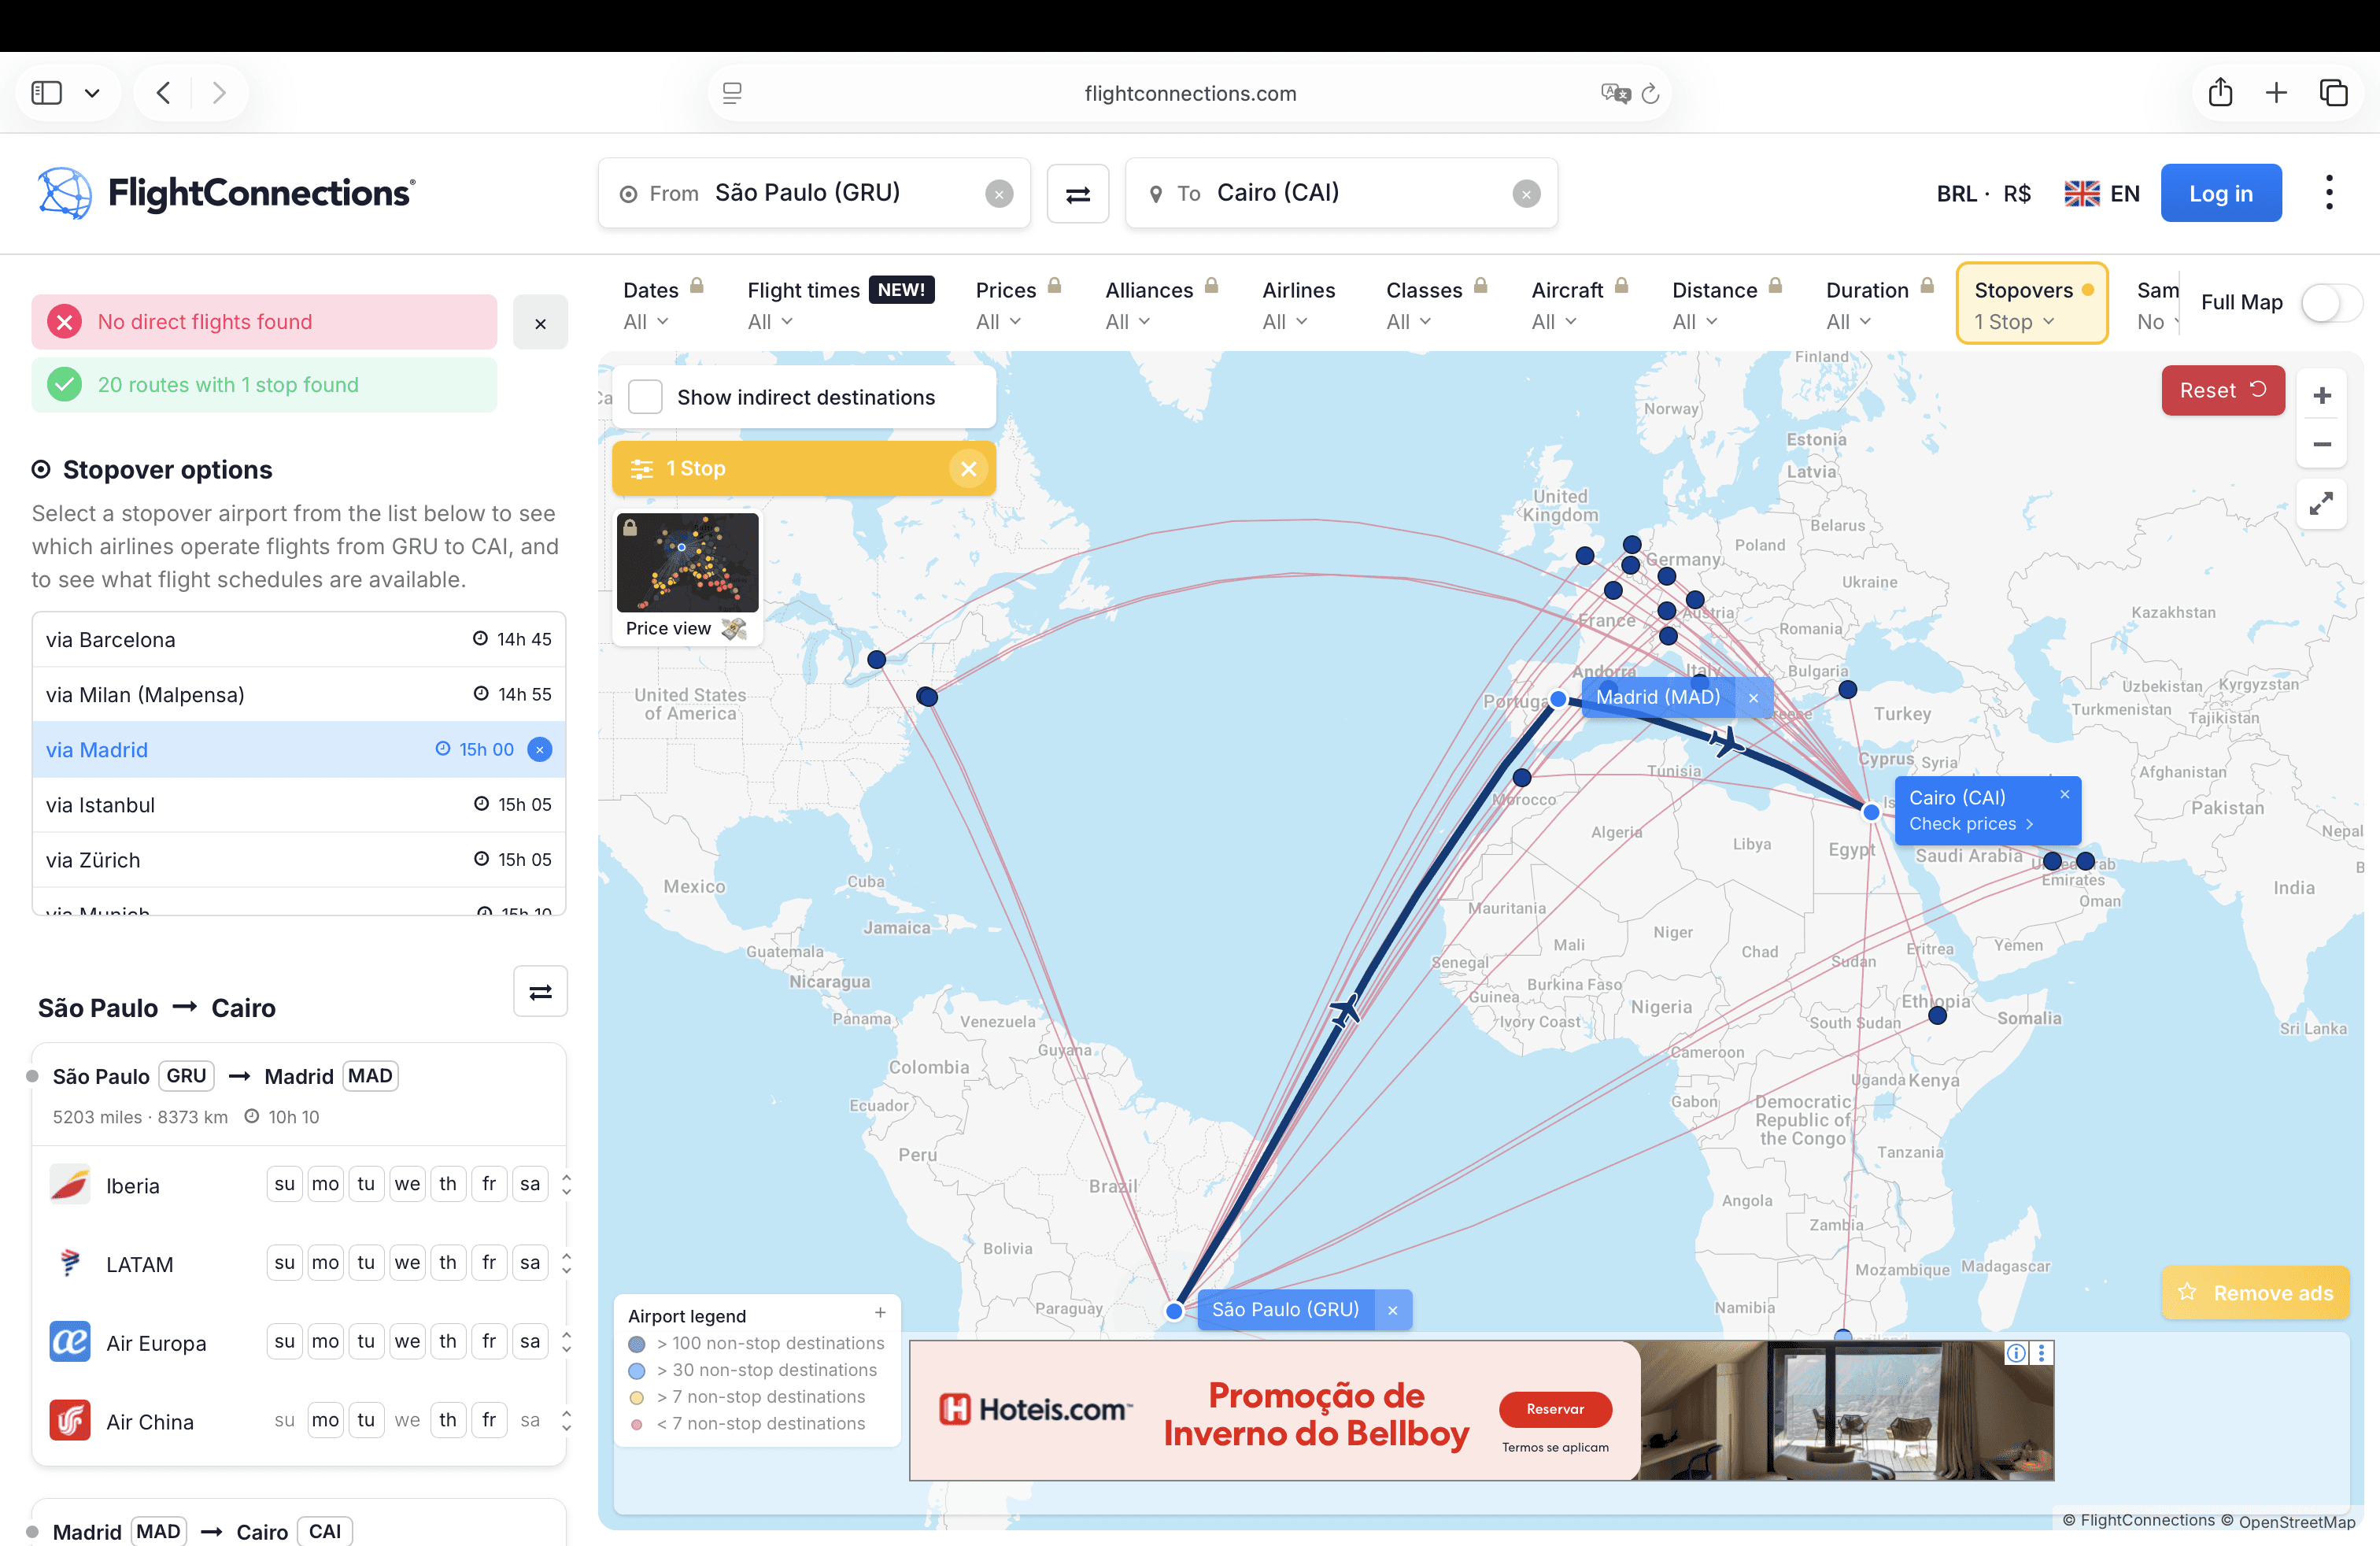Select via Barcelona stopover option

(299, 640)
